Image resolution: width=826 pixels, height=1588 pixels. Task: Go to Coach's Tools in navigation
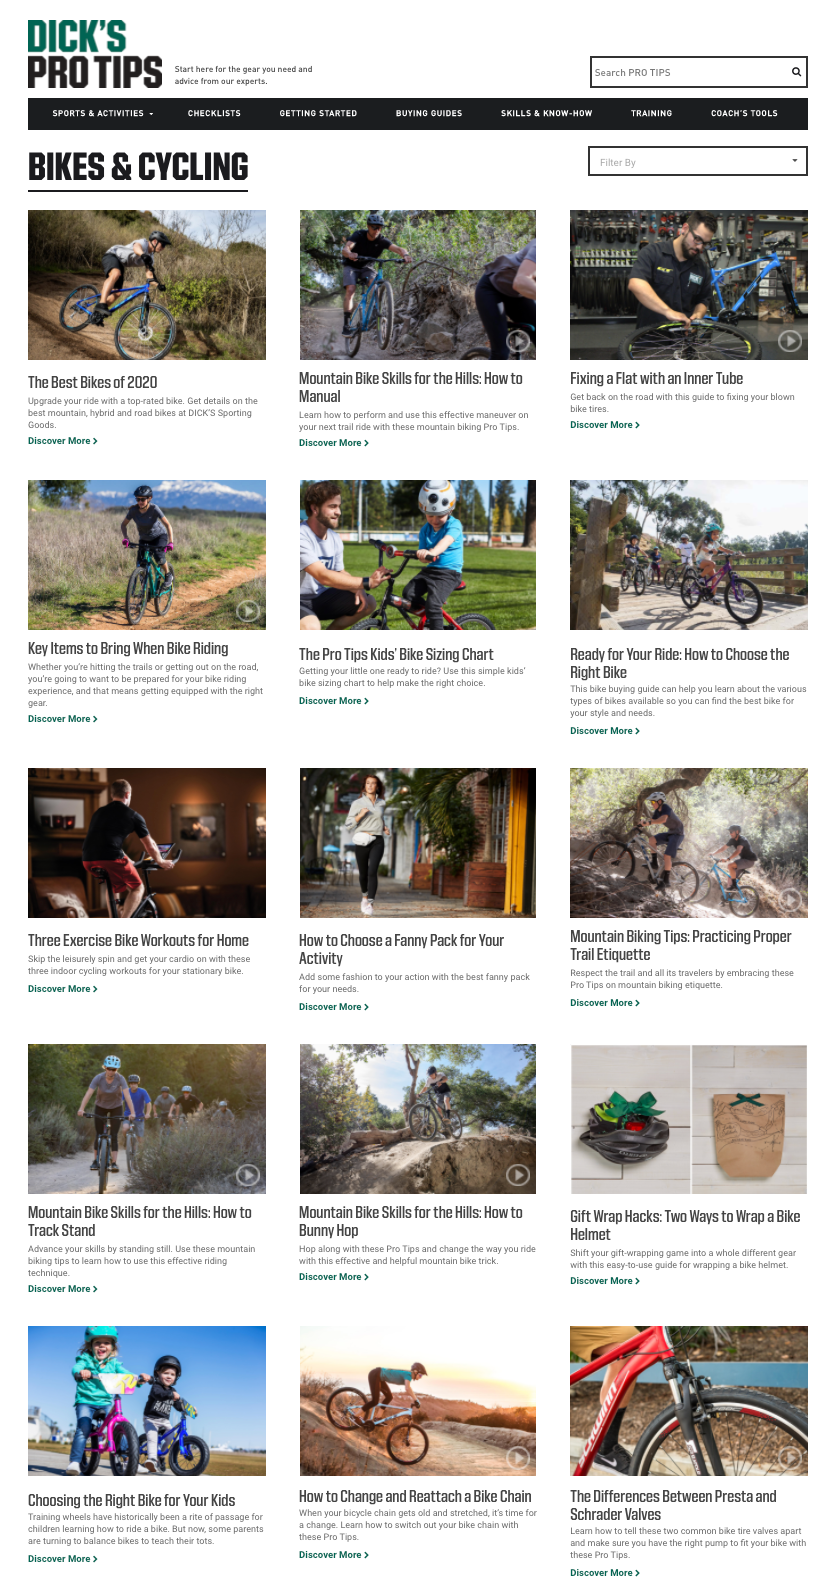coord(744,113)
